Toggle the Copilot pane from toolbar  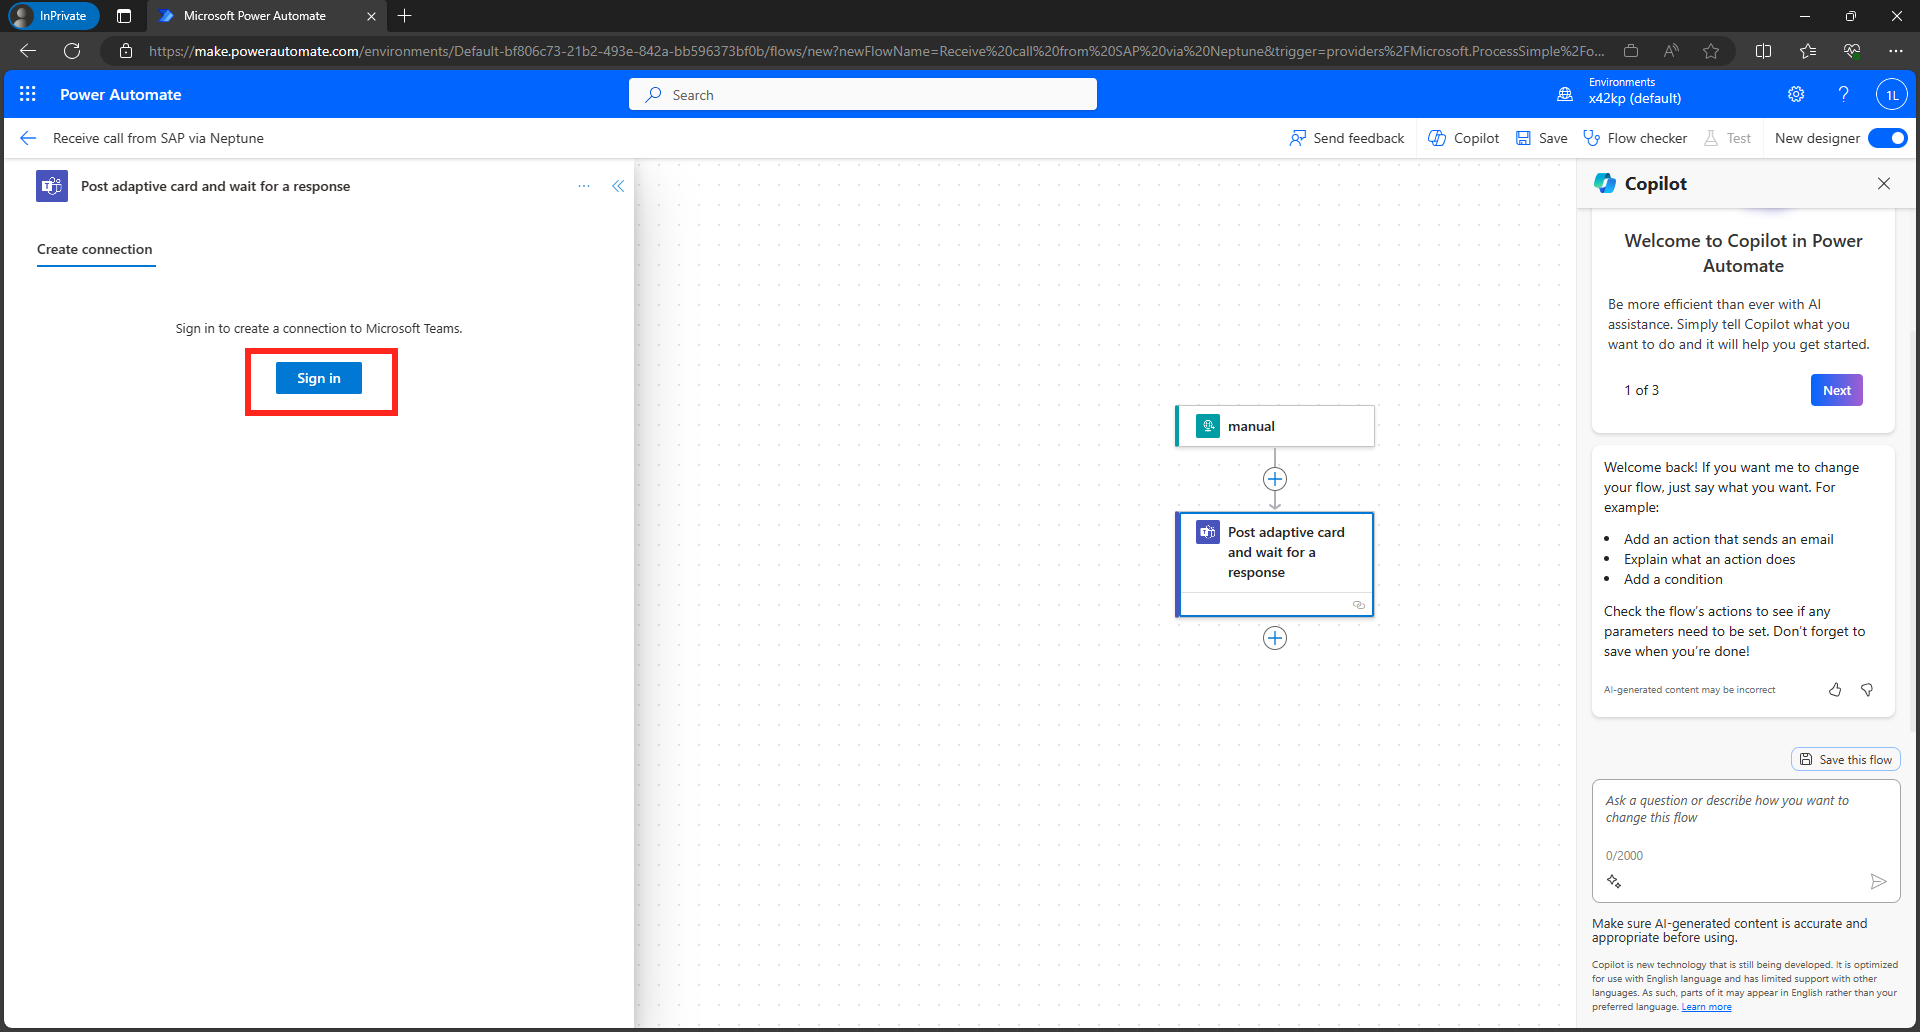1464,138
